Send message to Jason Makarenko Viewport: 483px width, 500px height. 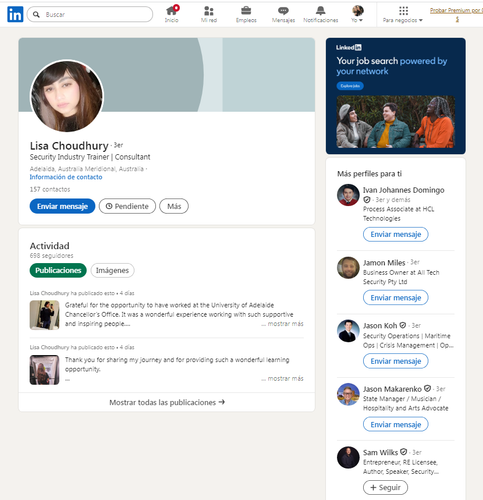click(x=396, y=424)
